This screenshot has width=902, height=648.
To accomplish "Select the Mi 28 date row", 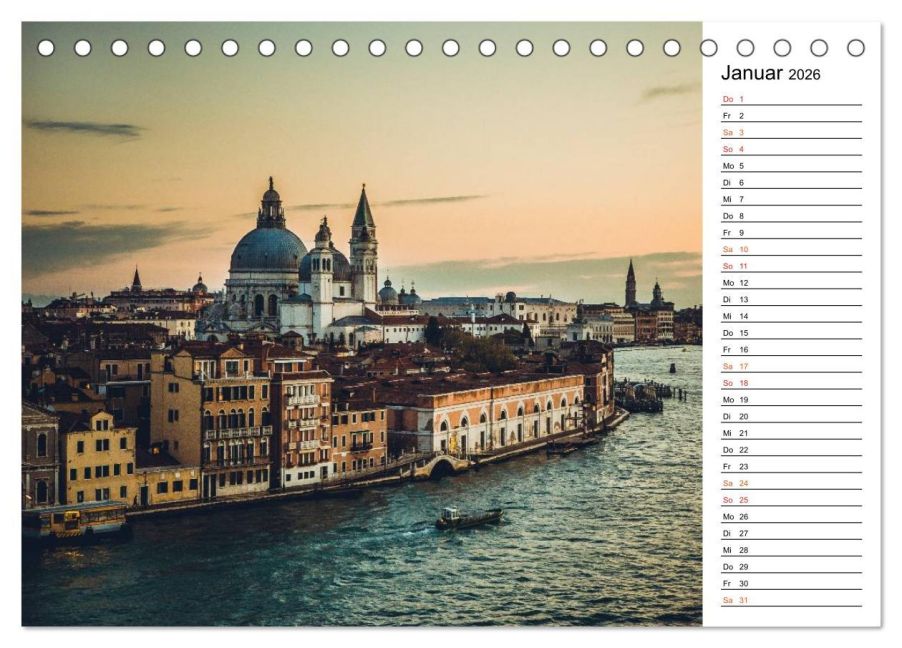I will pyautogui.click(x=791, y=550).
